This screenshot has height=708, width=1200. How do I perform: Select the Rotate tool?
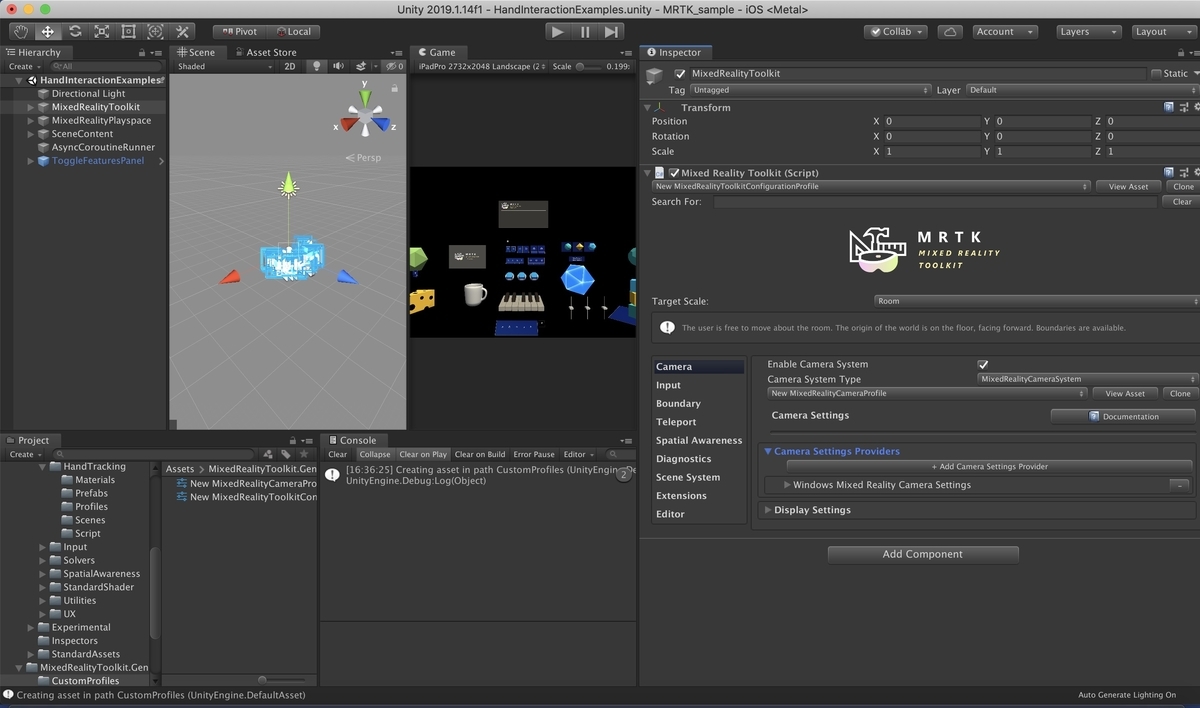[74, 32]
